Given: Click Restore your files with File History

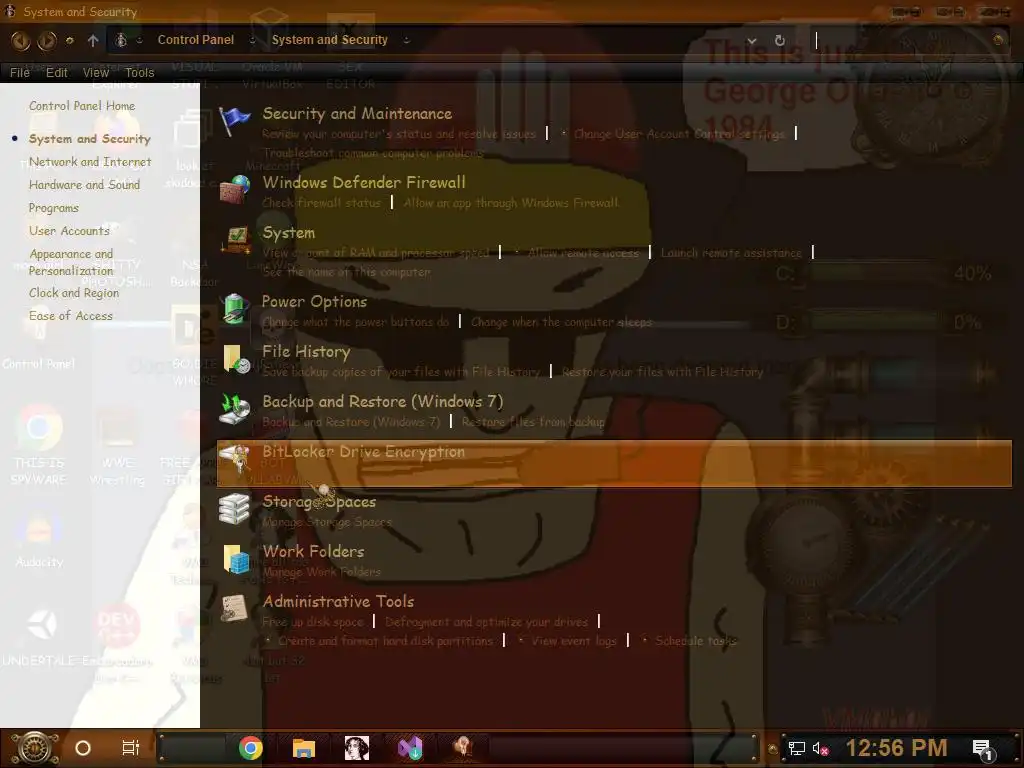Looking at the screenshot, I should [662, 372].
